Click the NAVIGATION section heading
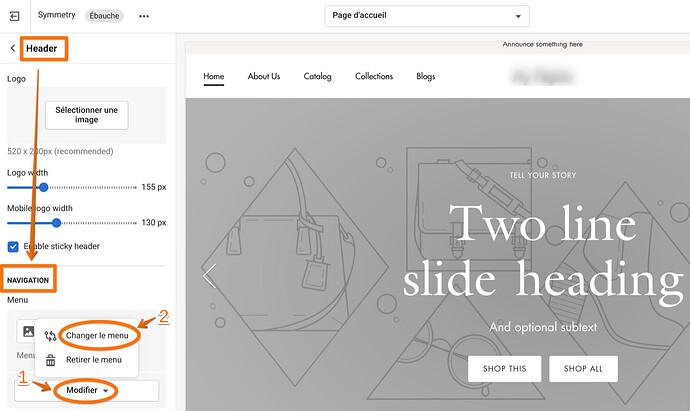The image size is (690, 411). click(28, 280)
